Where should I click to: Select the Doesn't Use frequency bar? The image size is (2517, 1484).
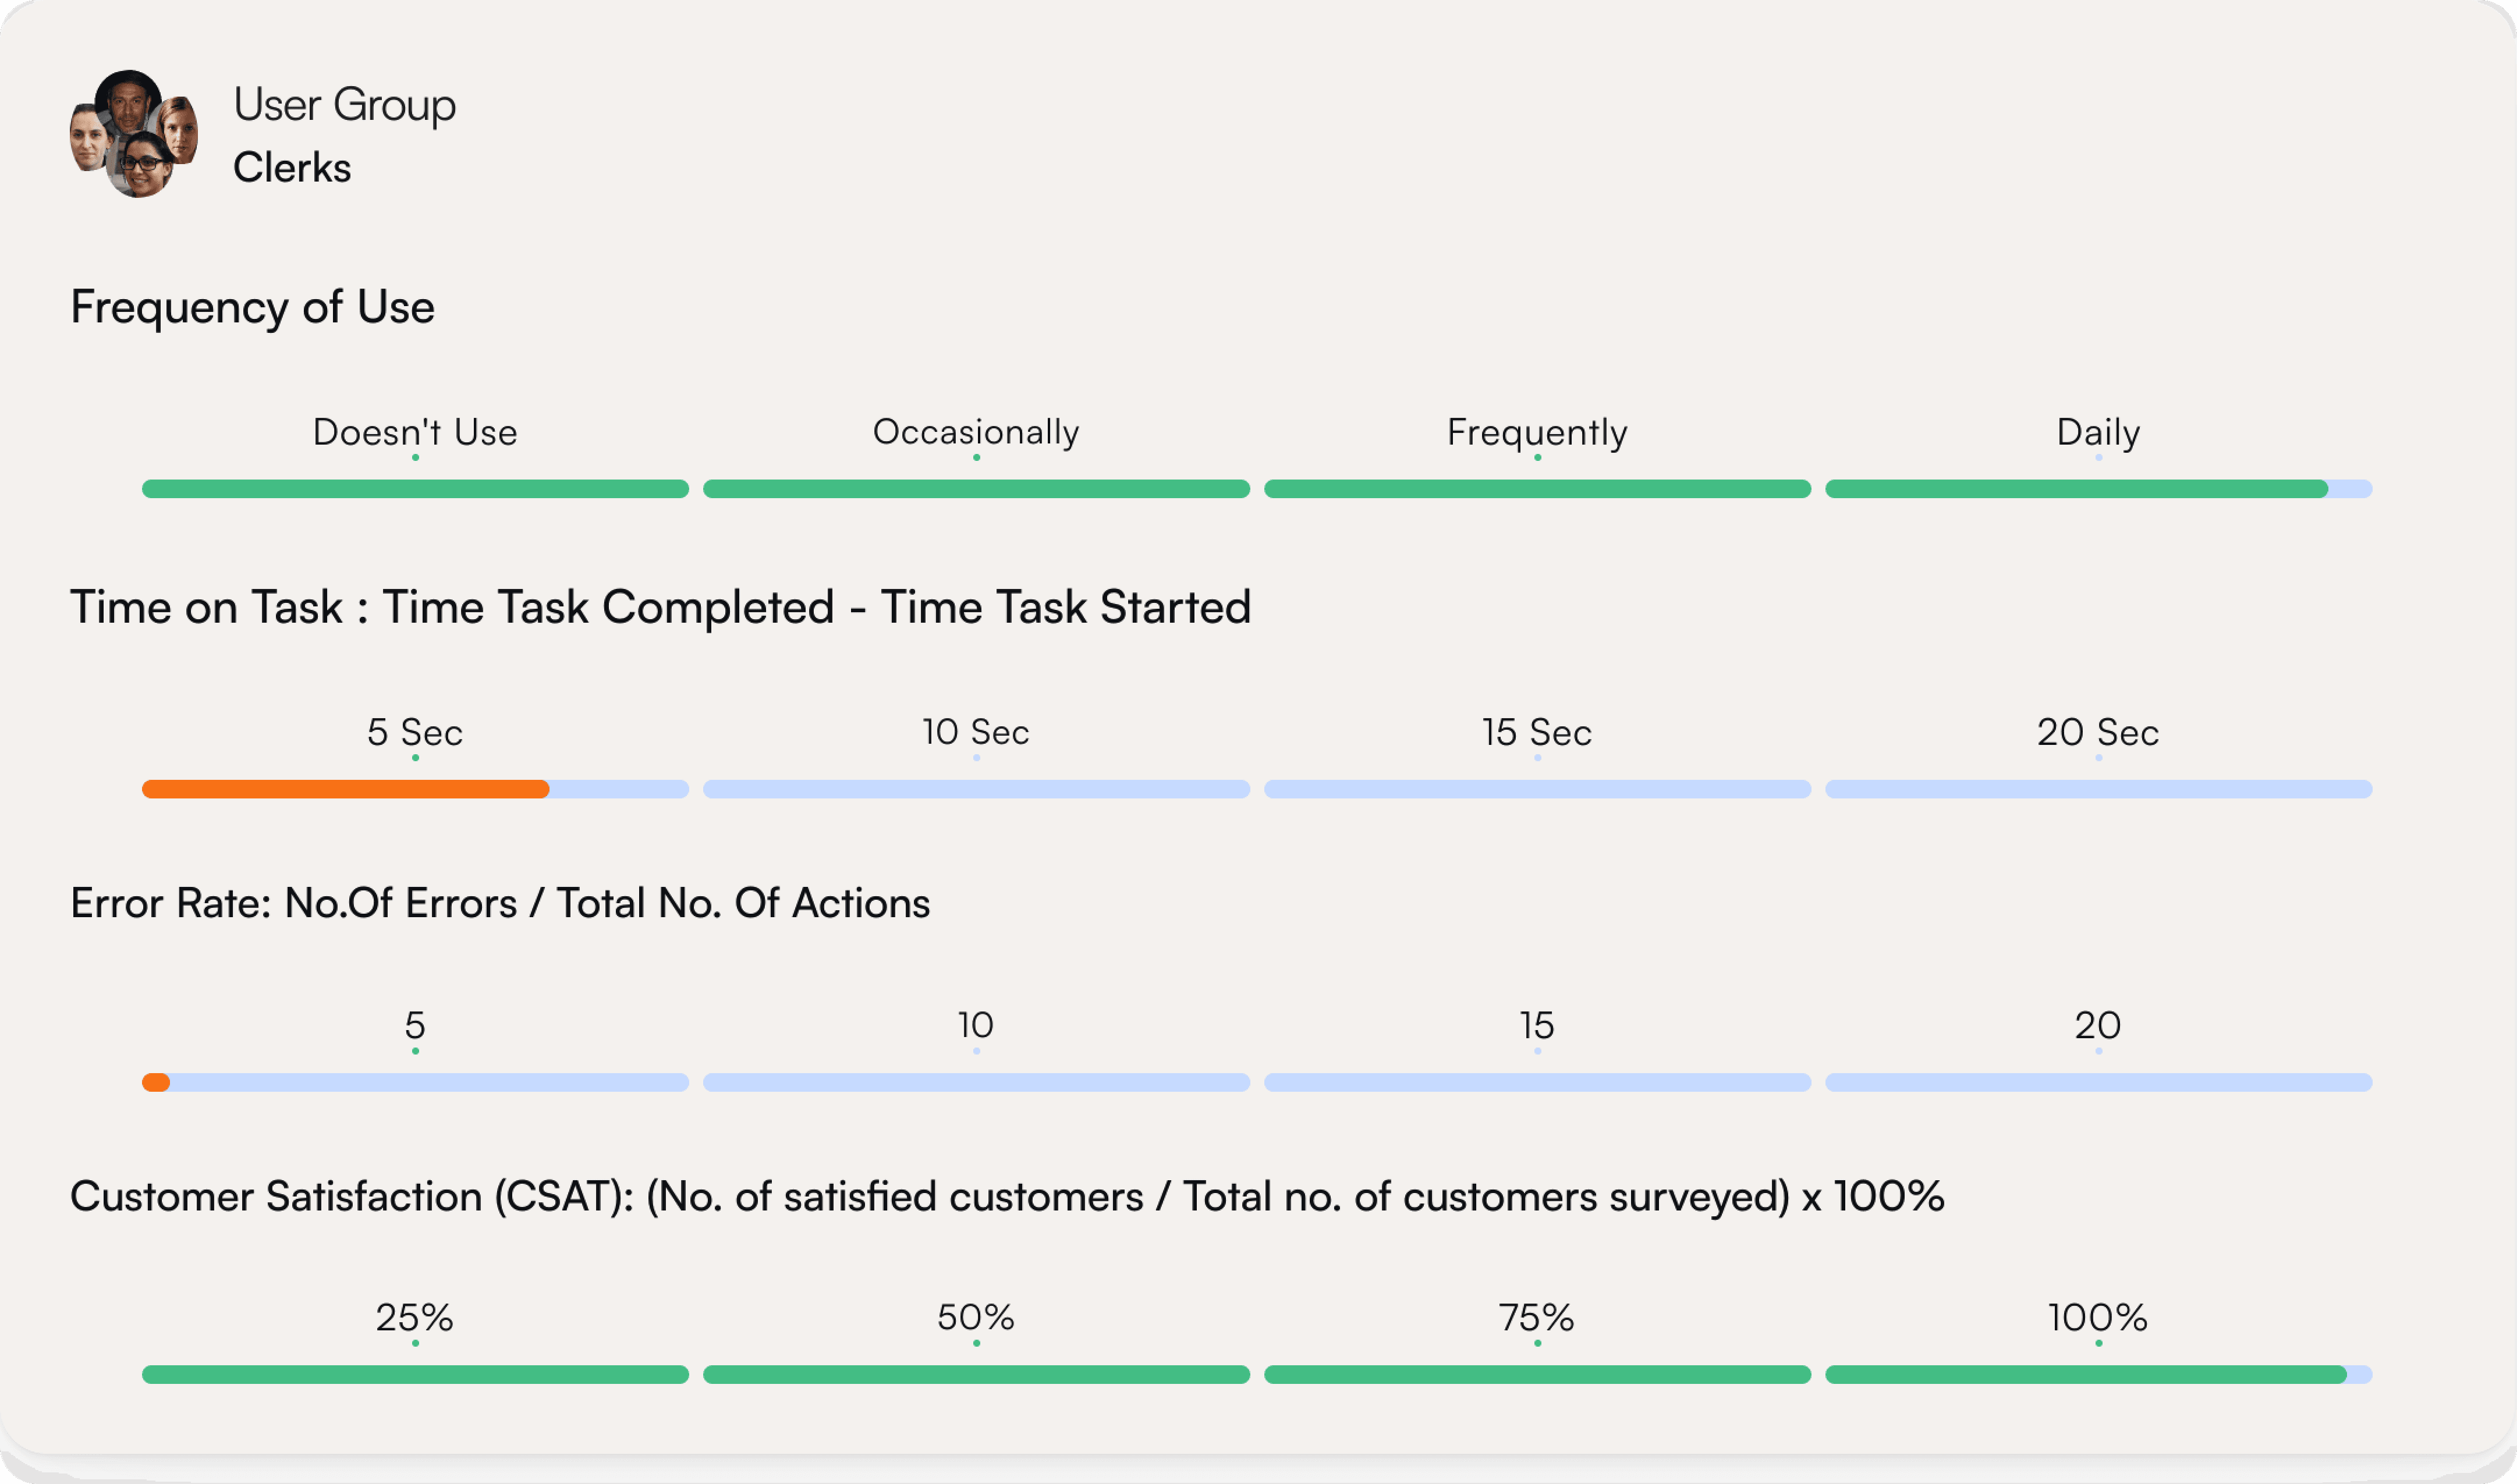415,489
